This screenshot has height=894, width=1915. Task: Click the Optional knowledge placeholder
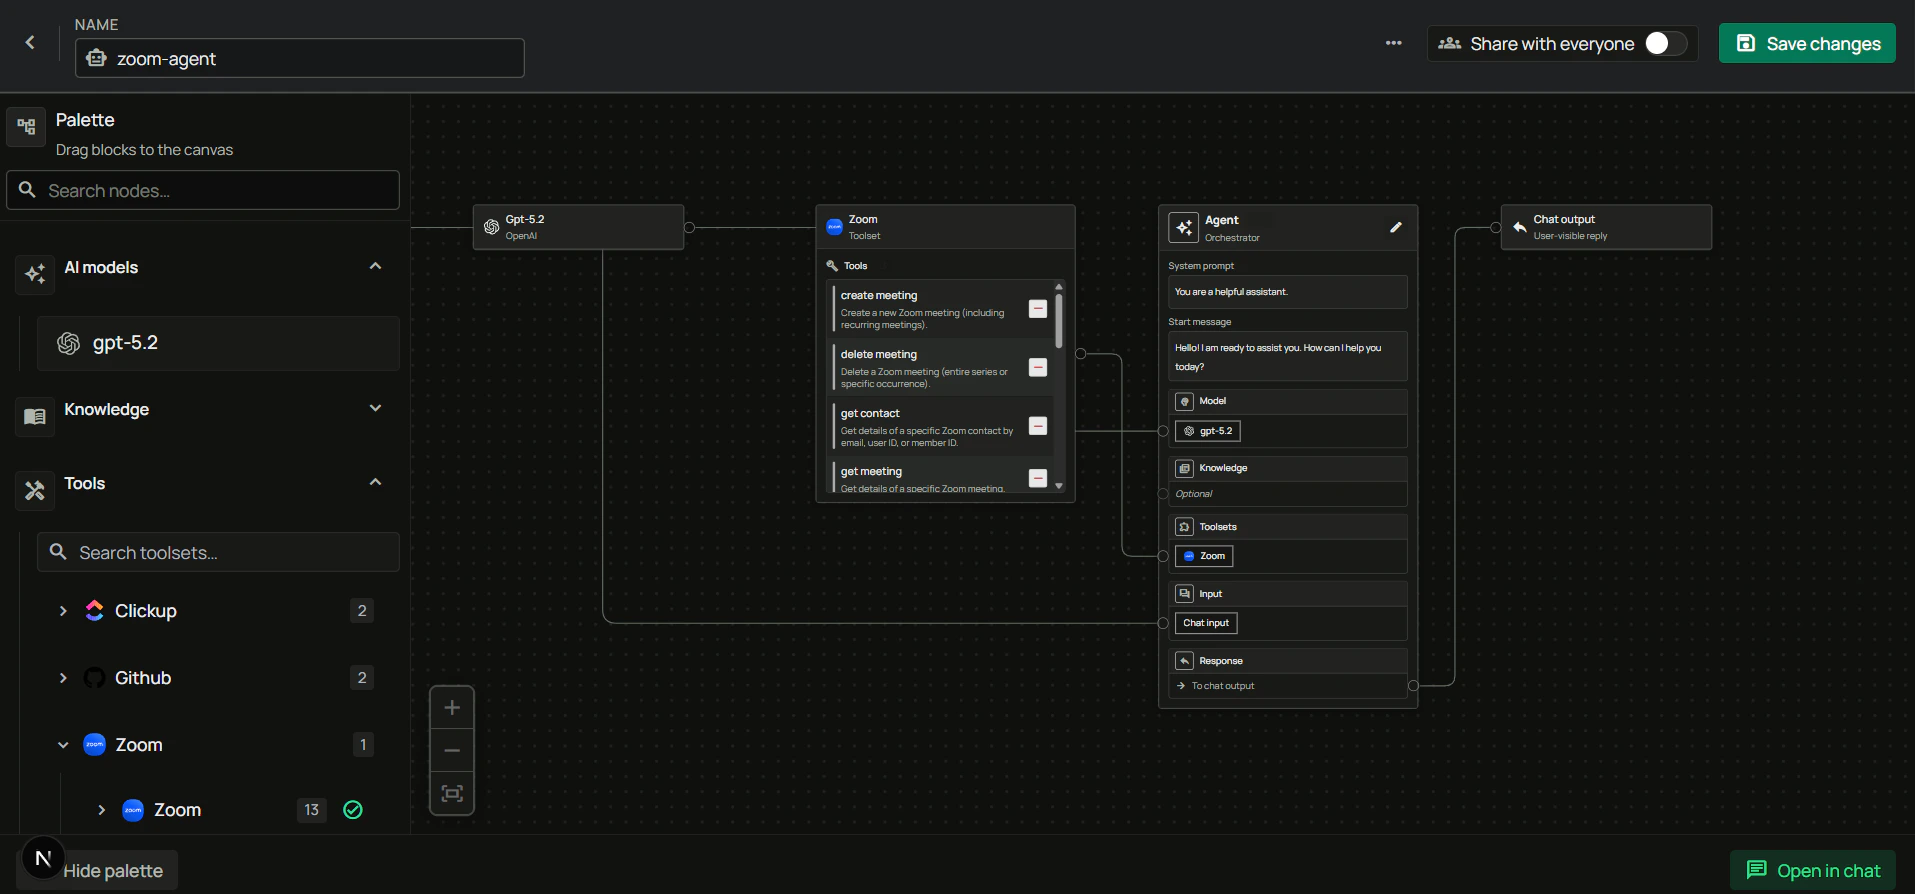click(x=1194, y=494)
